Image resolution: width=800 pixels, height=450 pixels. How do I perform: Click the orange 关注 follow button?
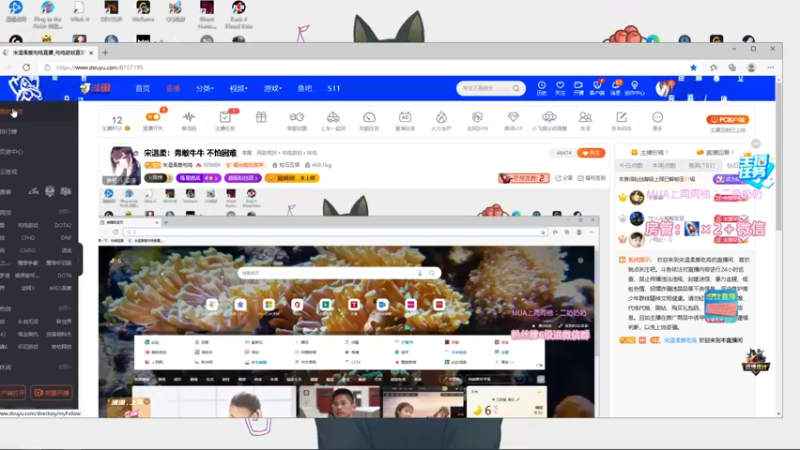coord(591,153)
